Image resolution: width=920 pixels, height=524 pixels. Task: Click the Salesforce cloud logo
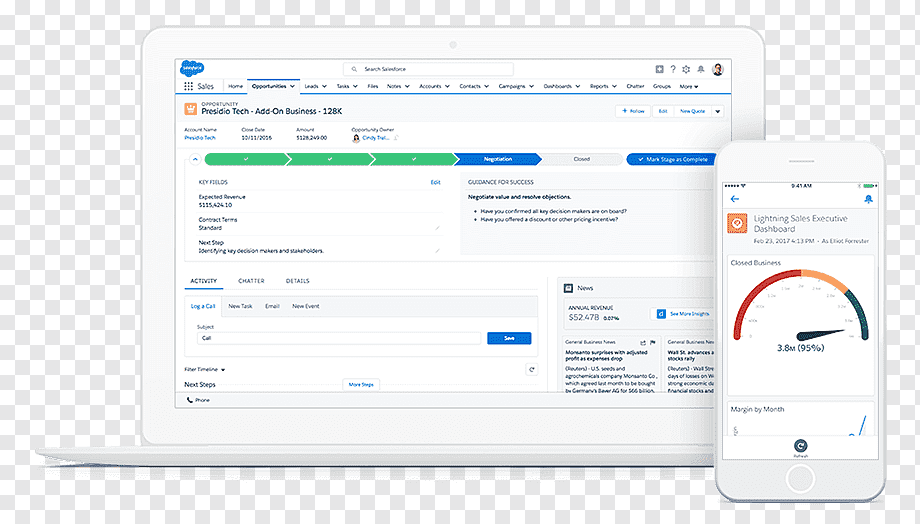[x=192, y=69]
